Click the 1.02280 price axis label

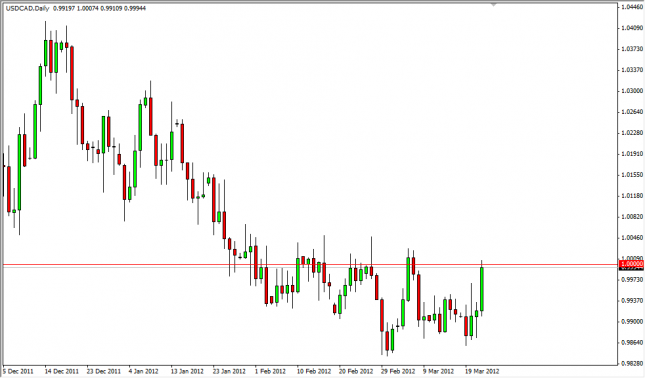pyautogui.click(x=632, y=133)
